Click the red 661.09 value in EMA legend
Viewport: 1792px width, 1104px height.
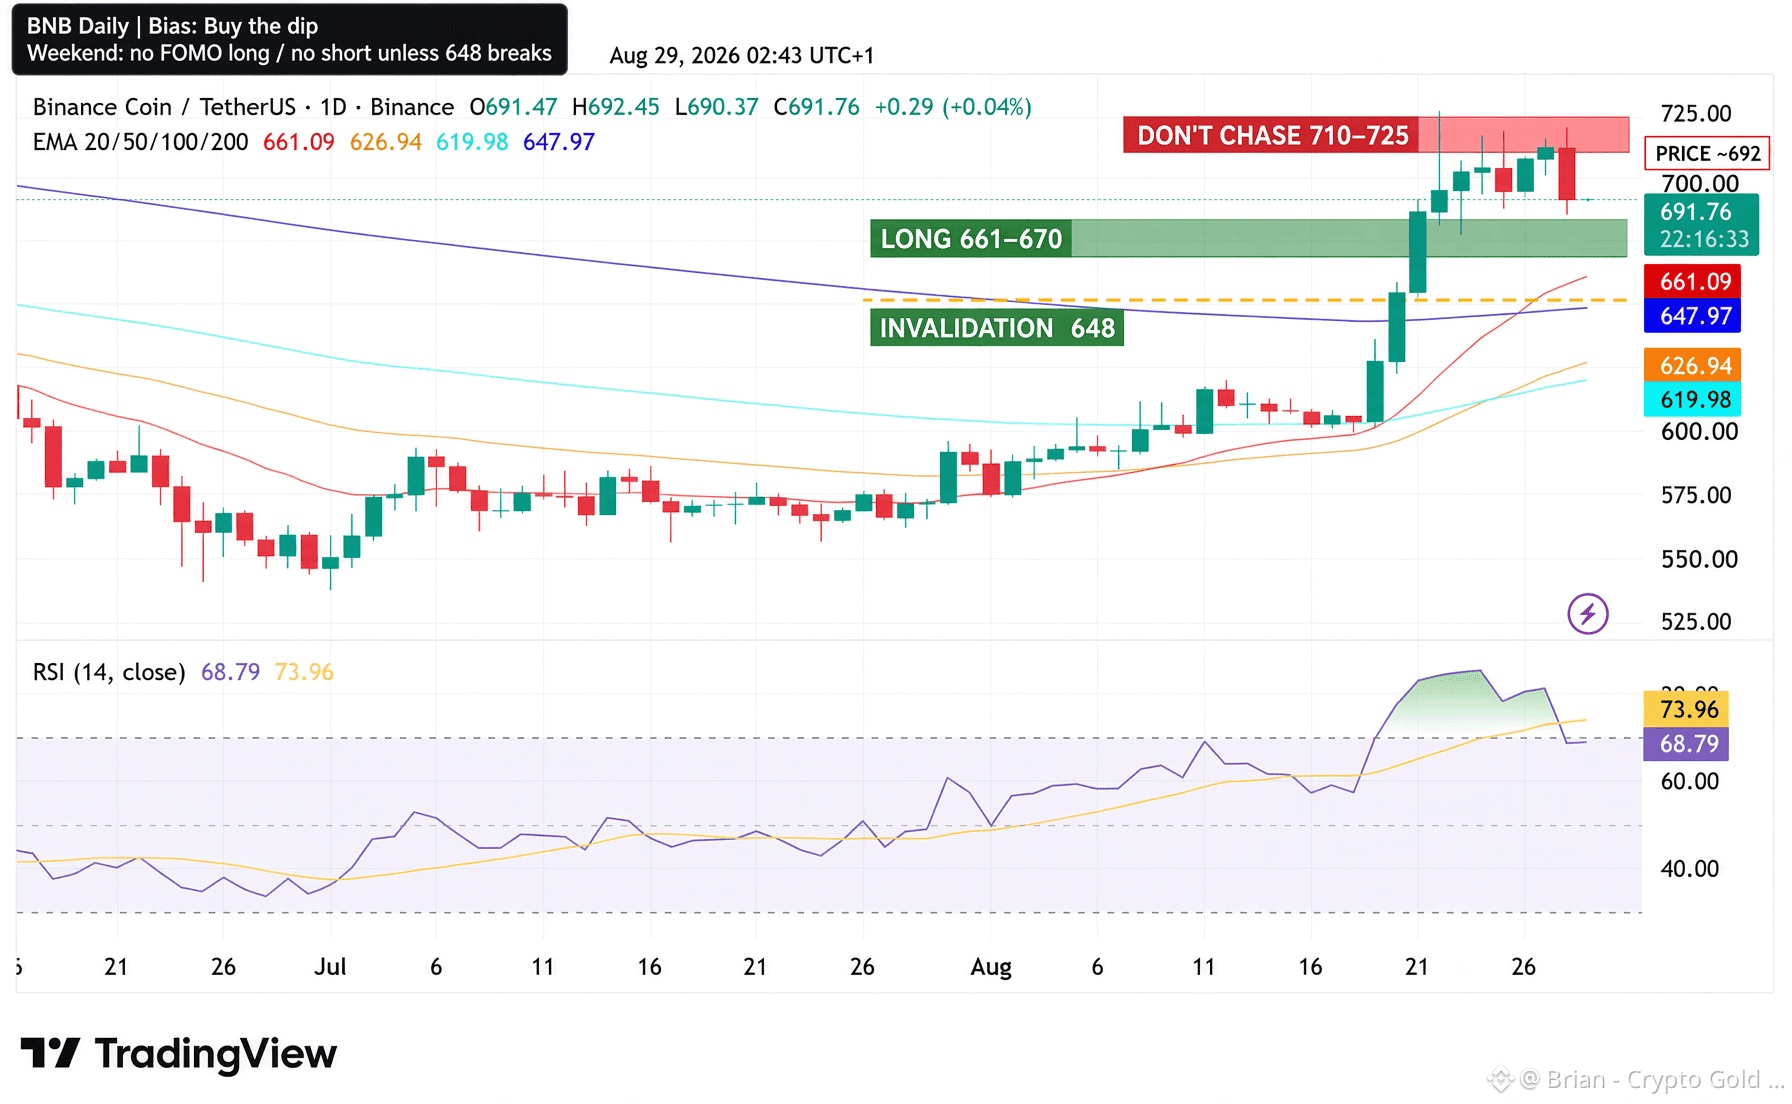click(x=299, y=142)
